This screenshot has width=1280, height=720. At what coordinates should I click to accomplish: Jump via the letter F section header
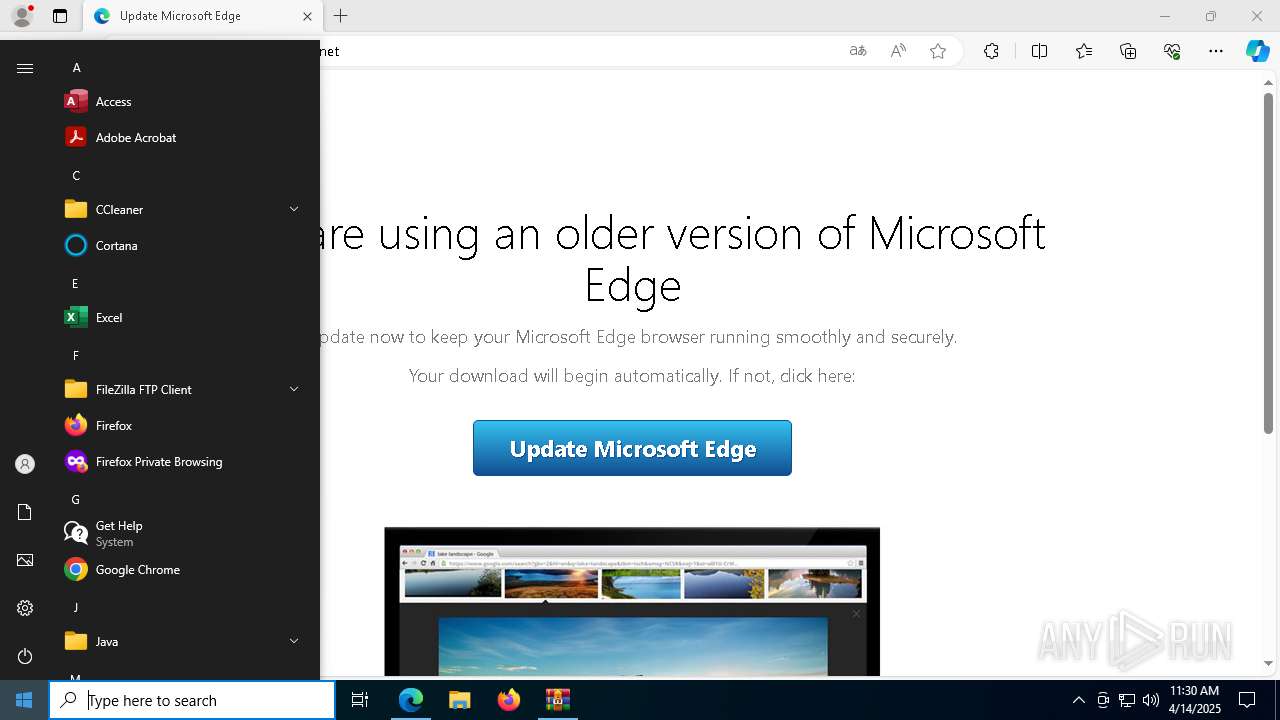tap(75, 356)
